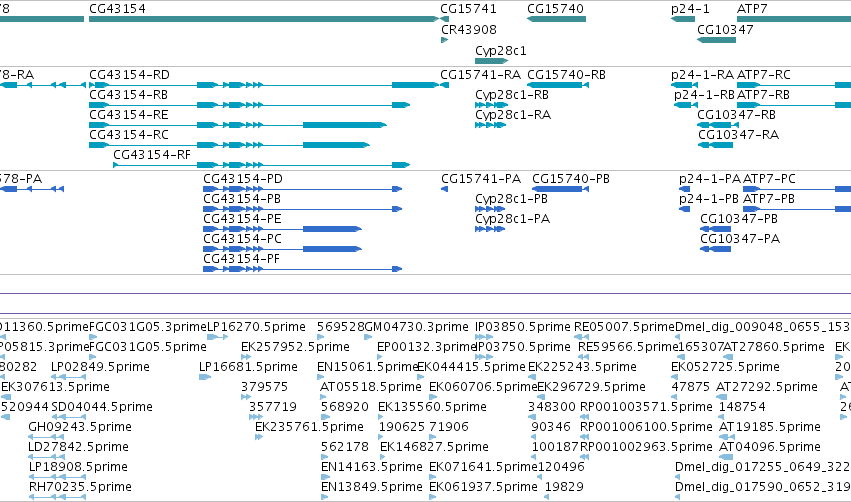Image resolution: width=851 pixels, height=502 pixels.
Task: Select the CG15740 gene feature
Action: [556, 19]
